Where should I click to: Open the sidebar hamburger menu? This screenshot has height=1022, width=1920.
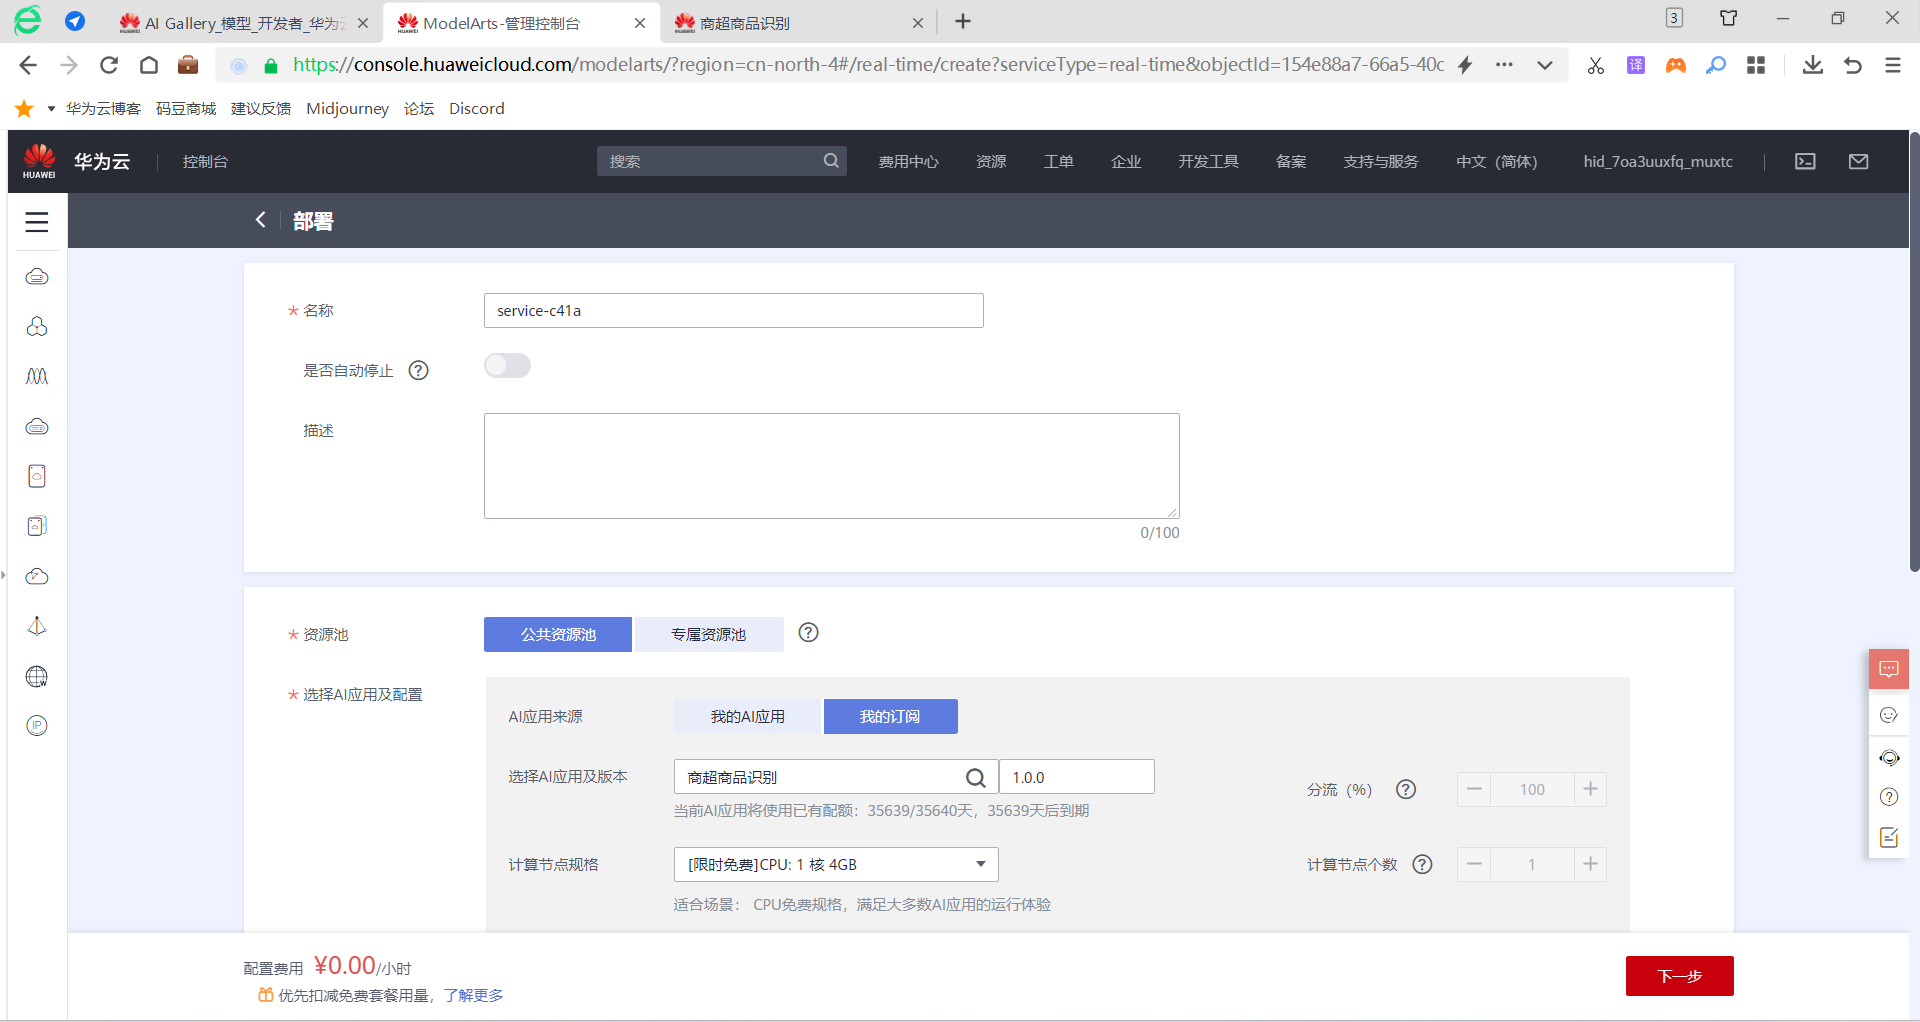point(37,222)
